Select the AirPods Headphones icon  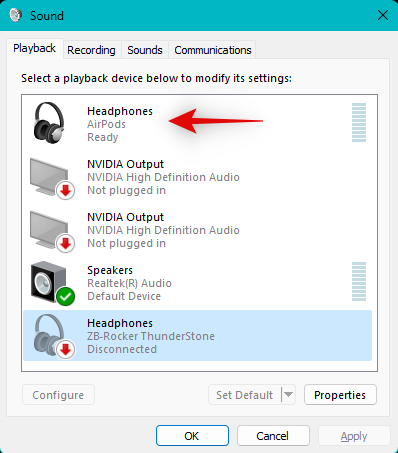pos(49,123)
